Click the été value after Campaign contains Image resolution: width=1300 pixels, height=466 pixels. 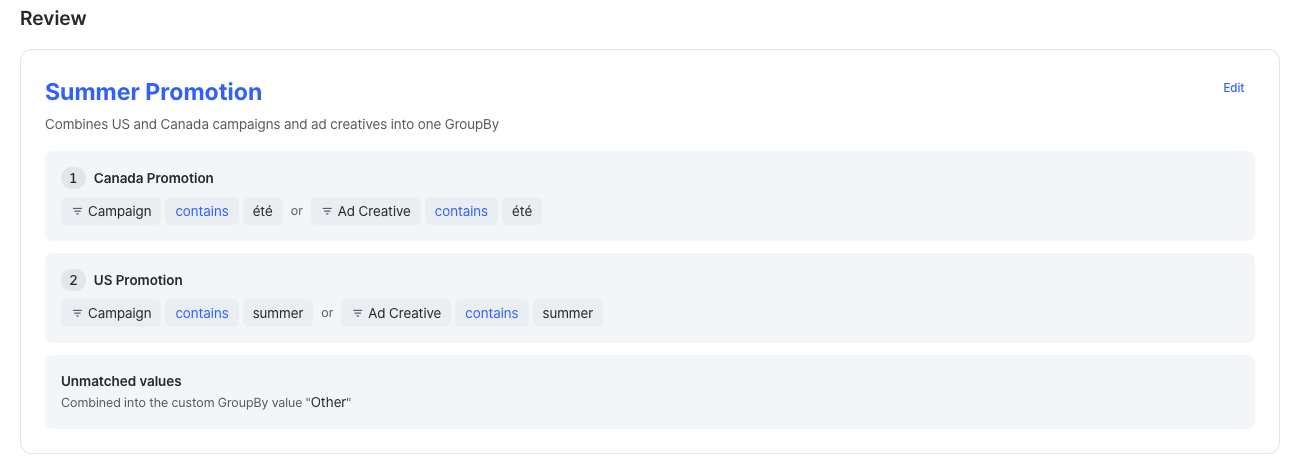coord(263,211)
